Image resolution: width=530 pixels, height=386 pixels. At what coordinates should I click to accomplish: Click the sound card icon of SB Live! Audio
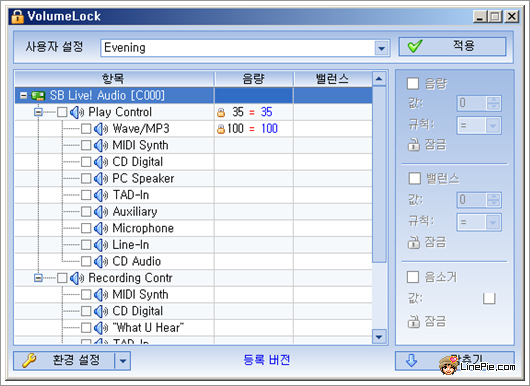tap(38, 96)
